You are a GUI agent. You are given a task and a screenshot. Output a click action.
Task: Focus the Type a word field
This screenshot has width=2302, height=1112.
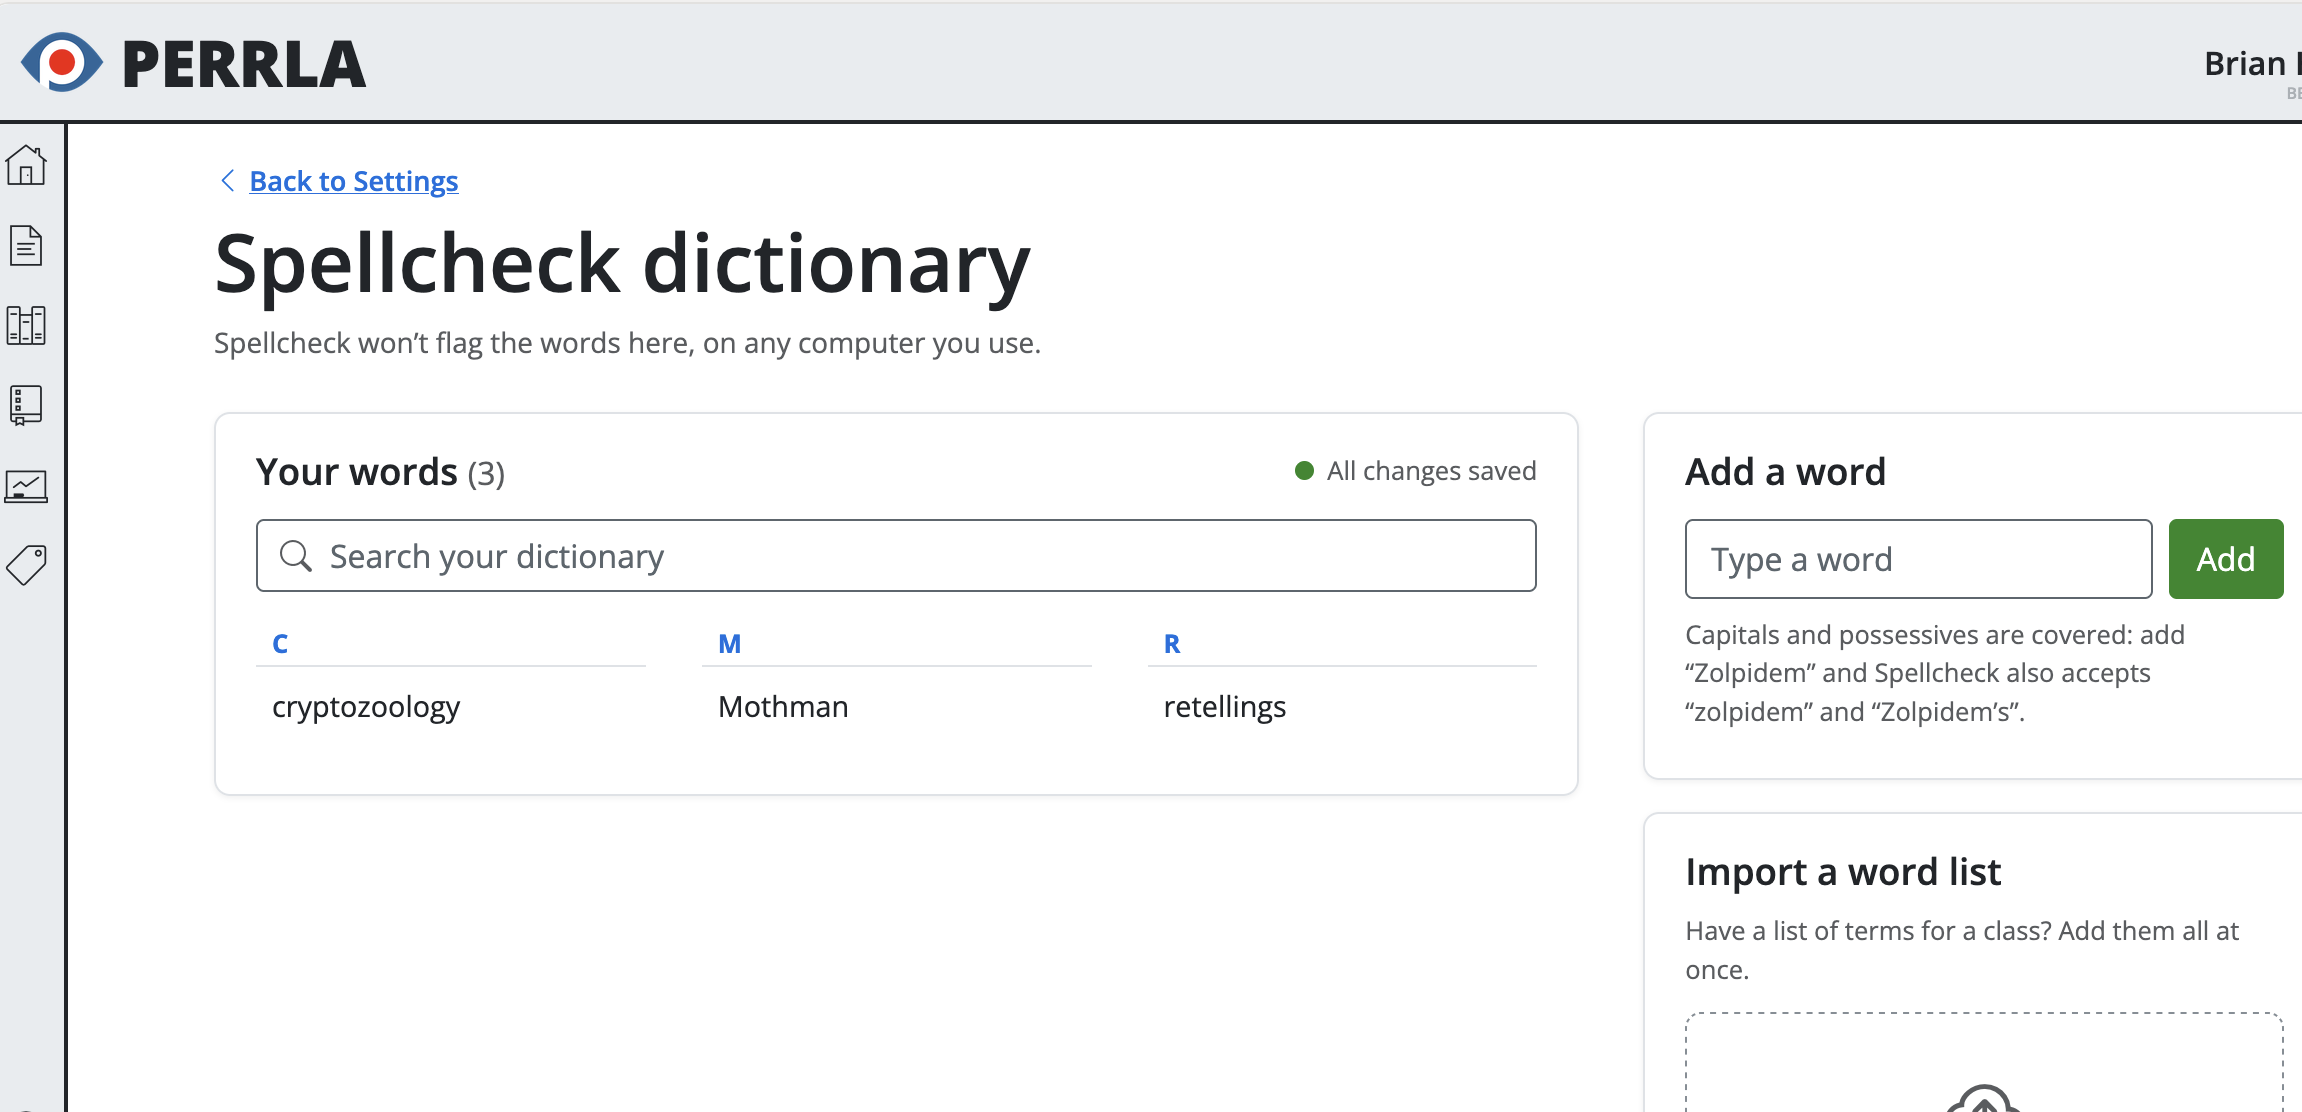coord(1919,559)
